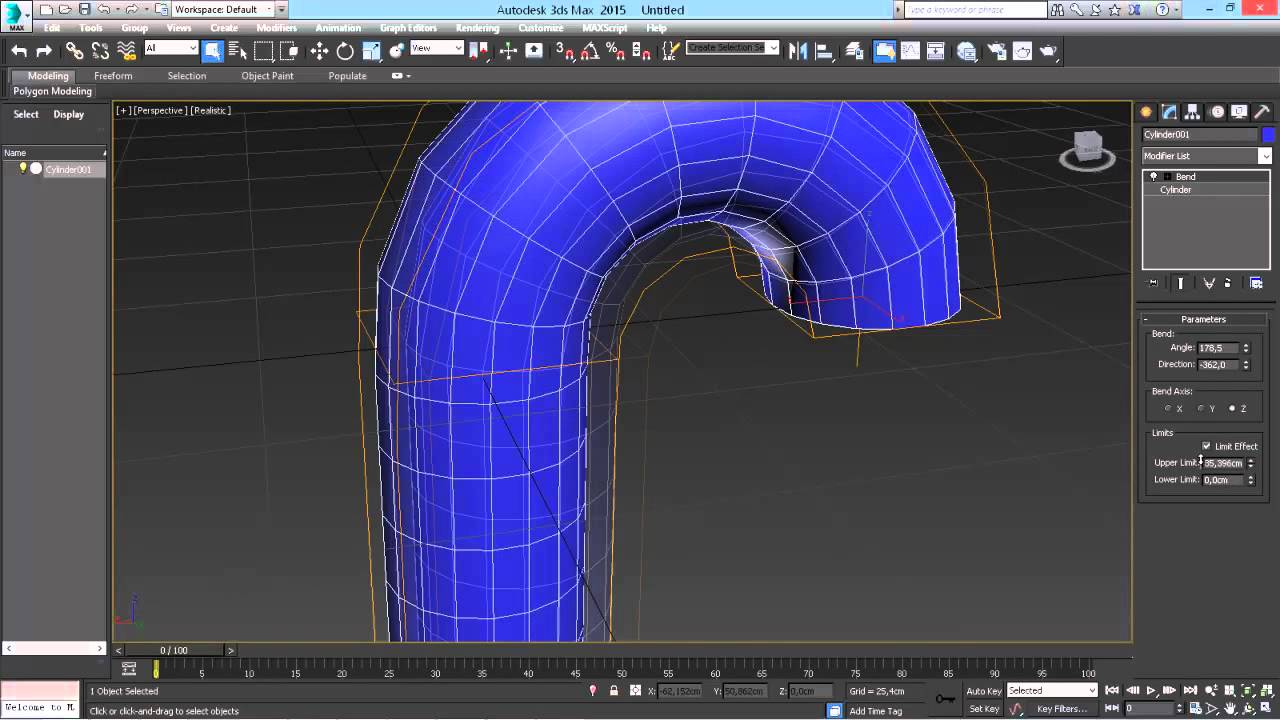Select the Unlink Selection tool
The image size is (1280, 720).
(100, 51)
